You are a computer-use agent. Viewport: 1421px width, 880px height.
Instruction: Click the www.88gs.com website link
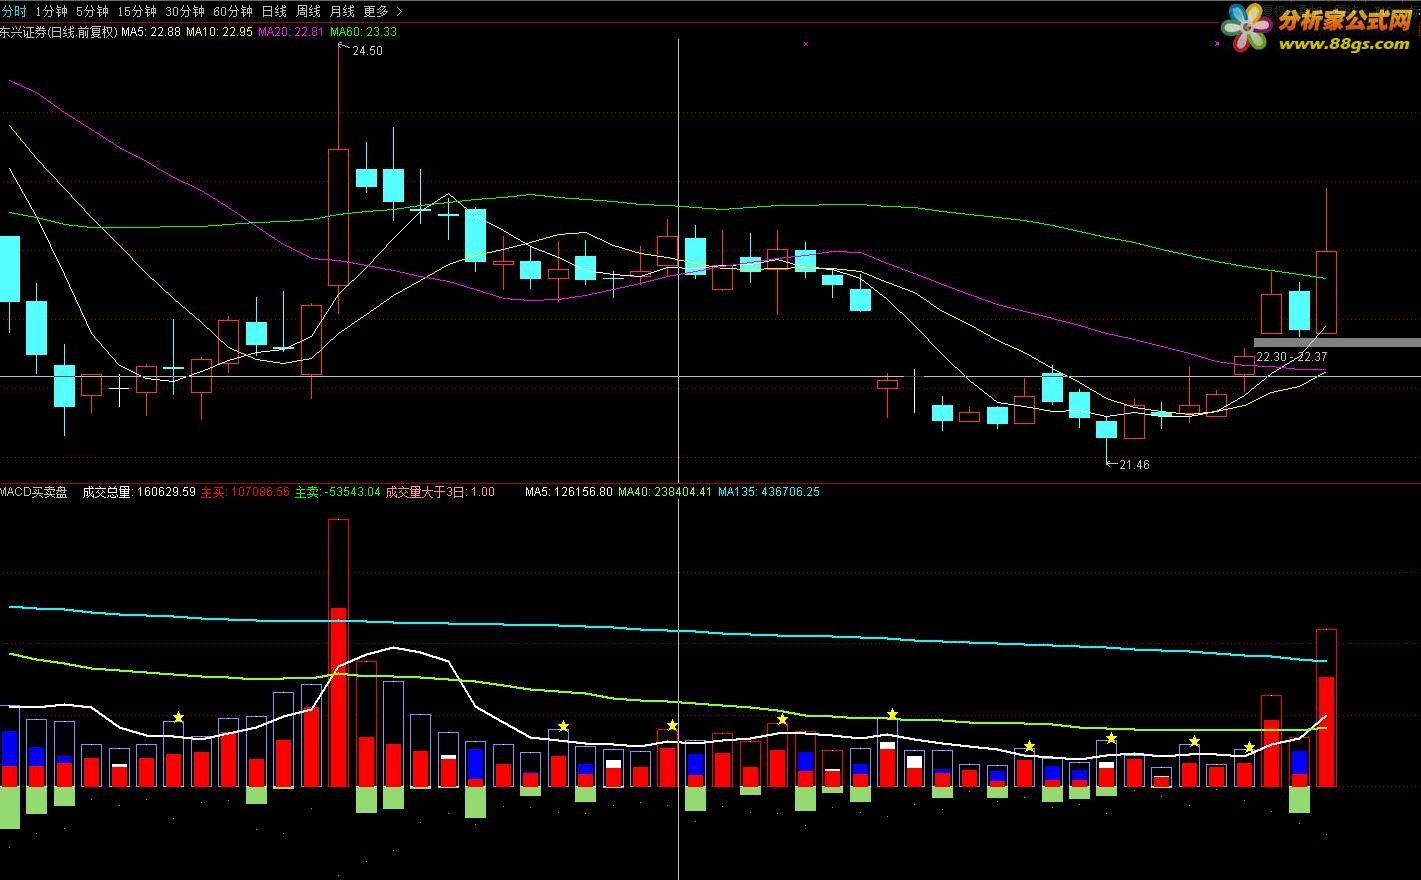coord(1345,44)
